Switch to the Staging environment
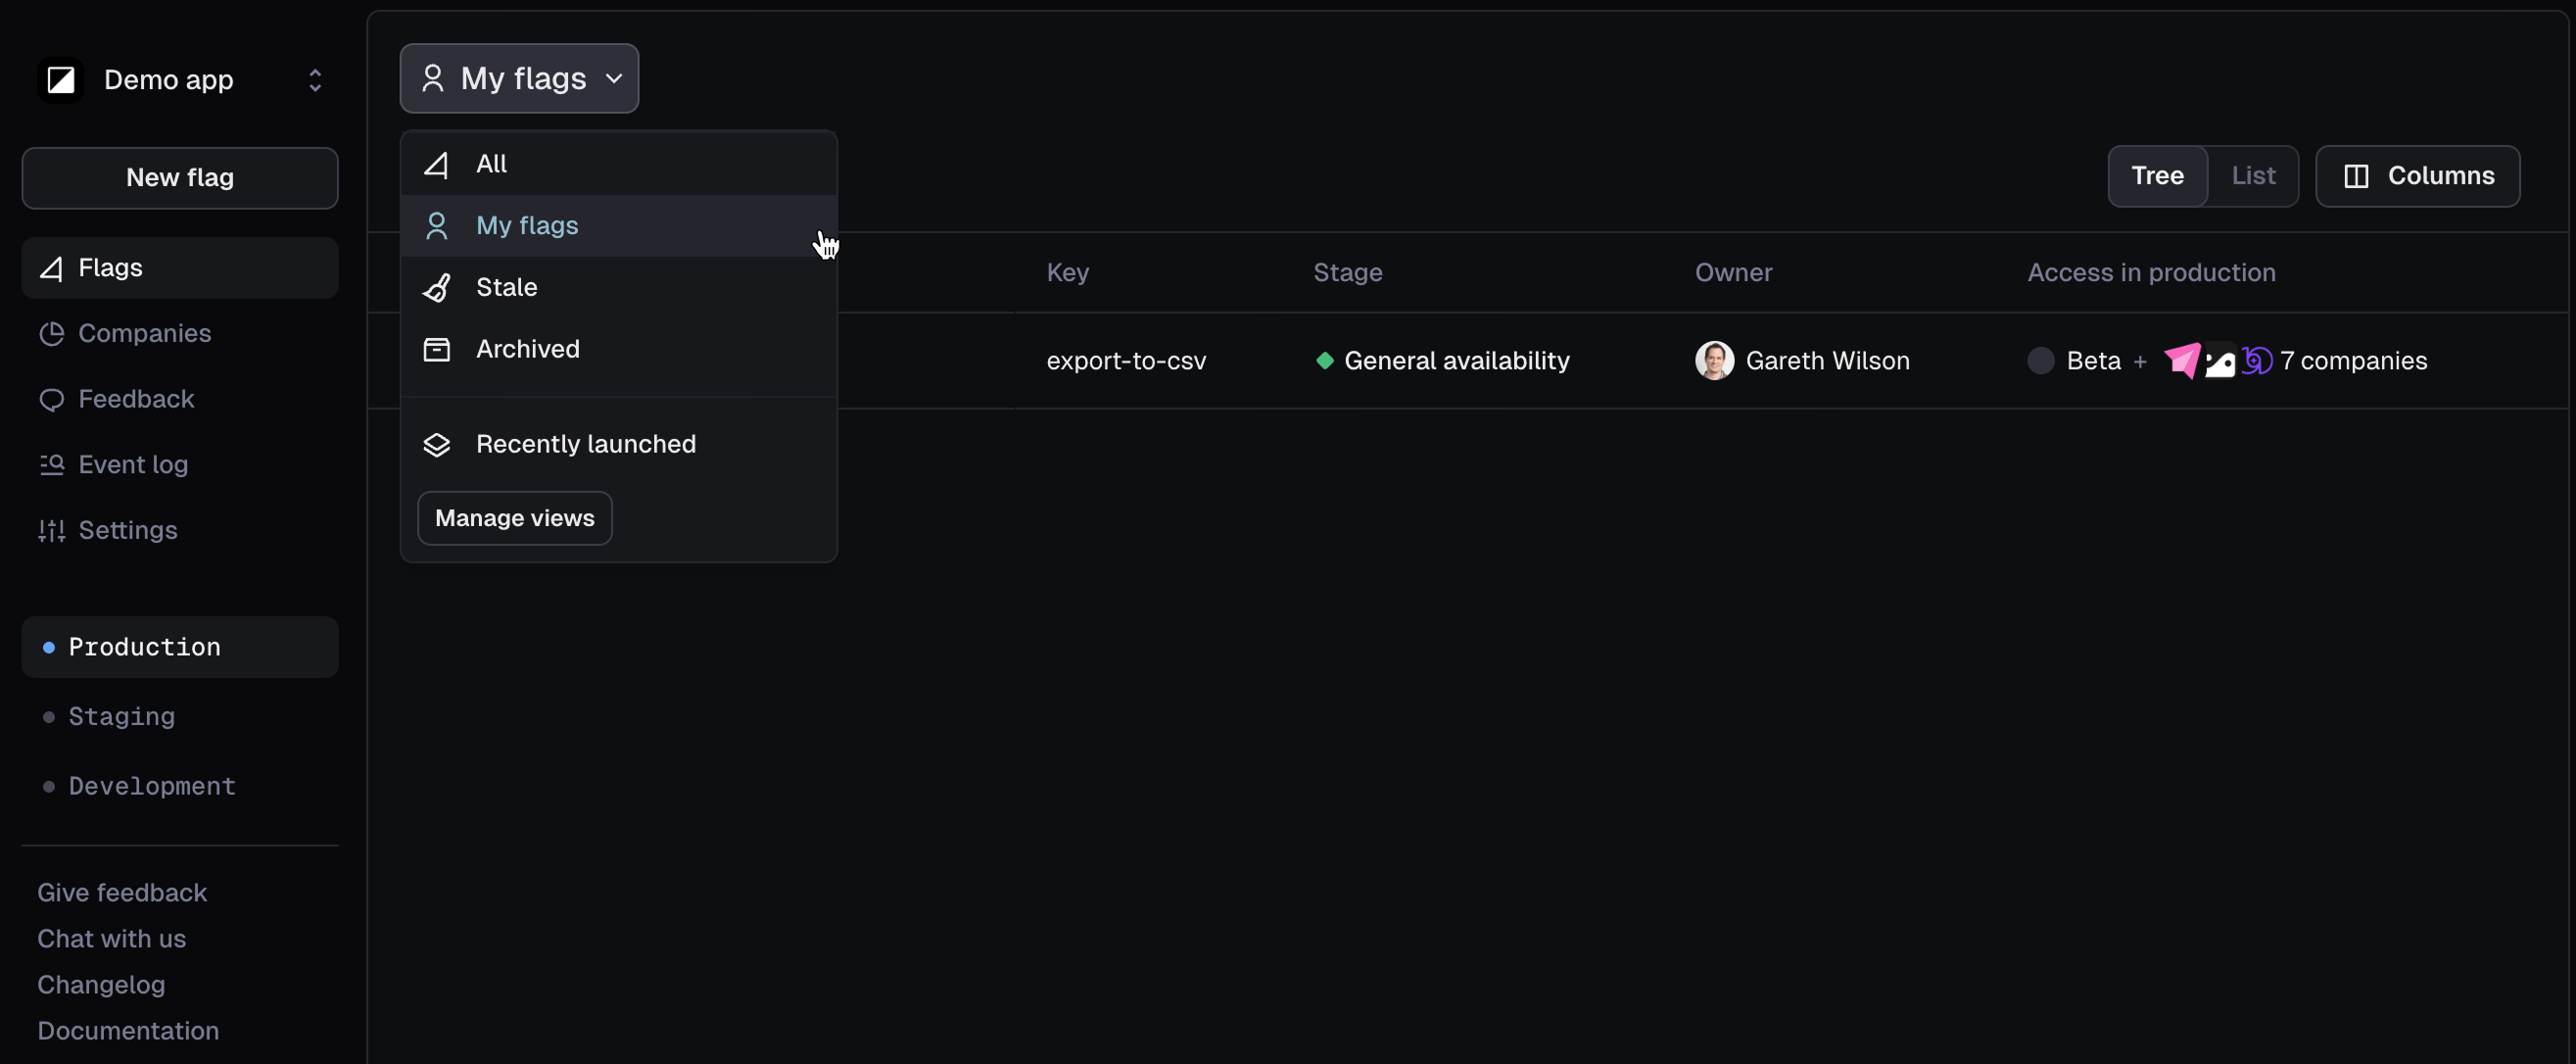Image resolution: width=2576 pixels, height=1064 pixels. (180, 717)
